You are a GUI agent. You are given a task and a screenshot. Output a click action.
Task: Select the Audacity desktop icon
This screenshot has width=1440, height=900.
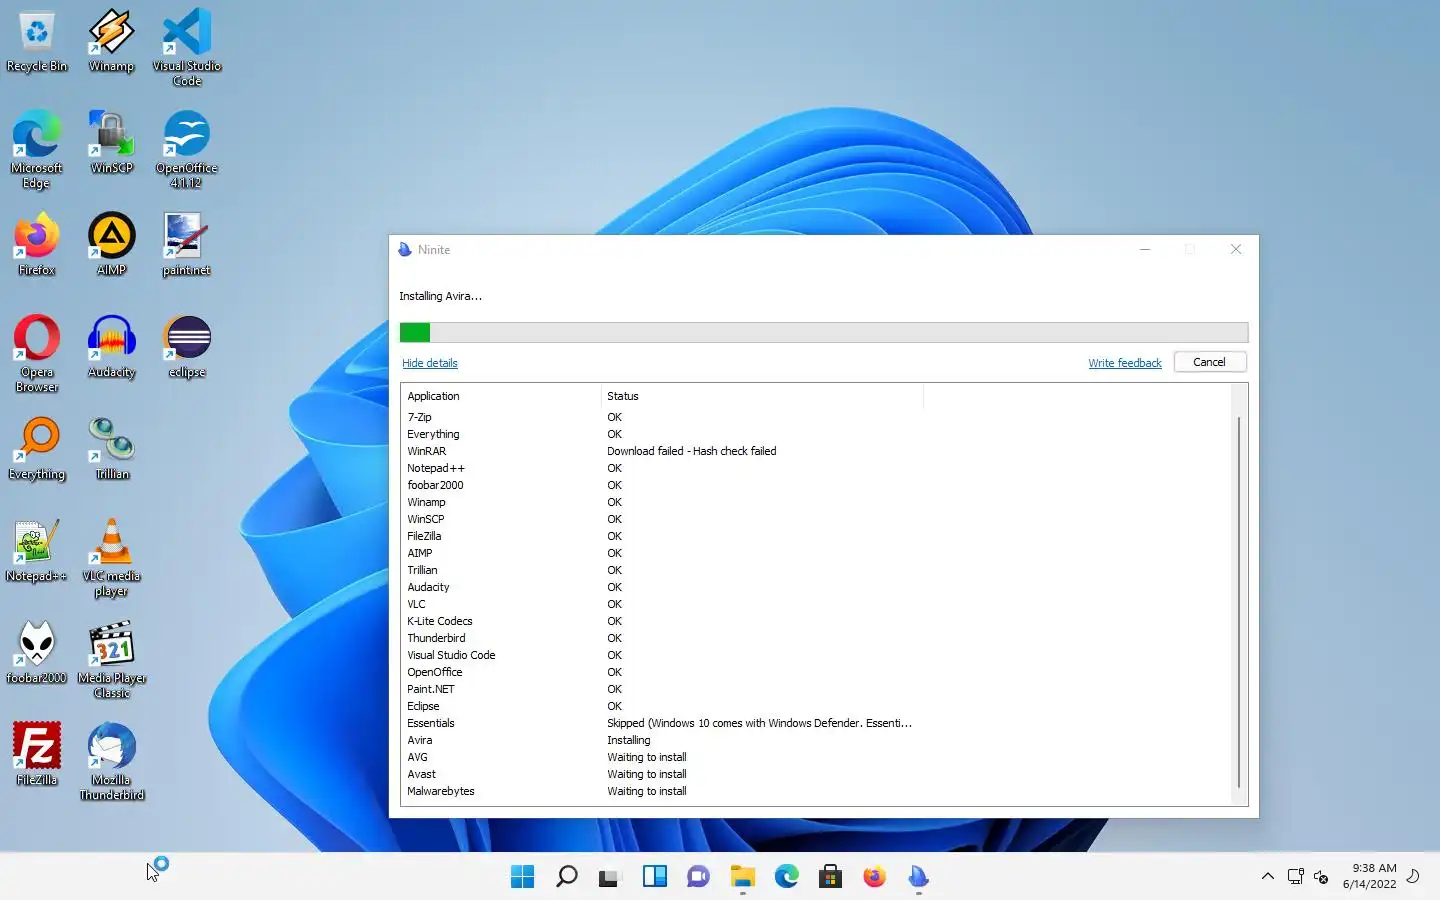[x=111, y=347]
